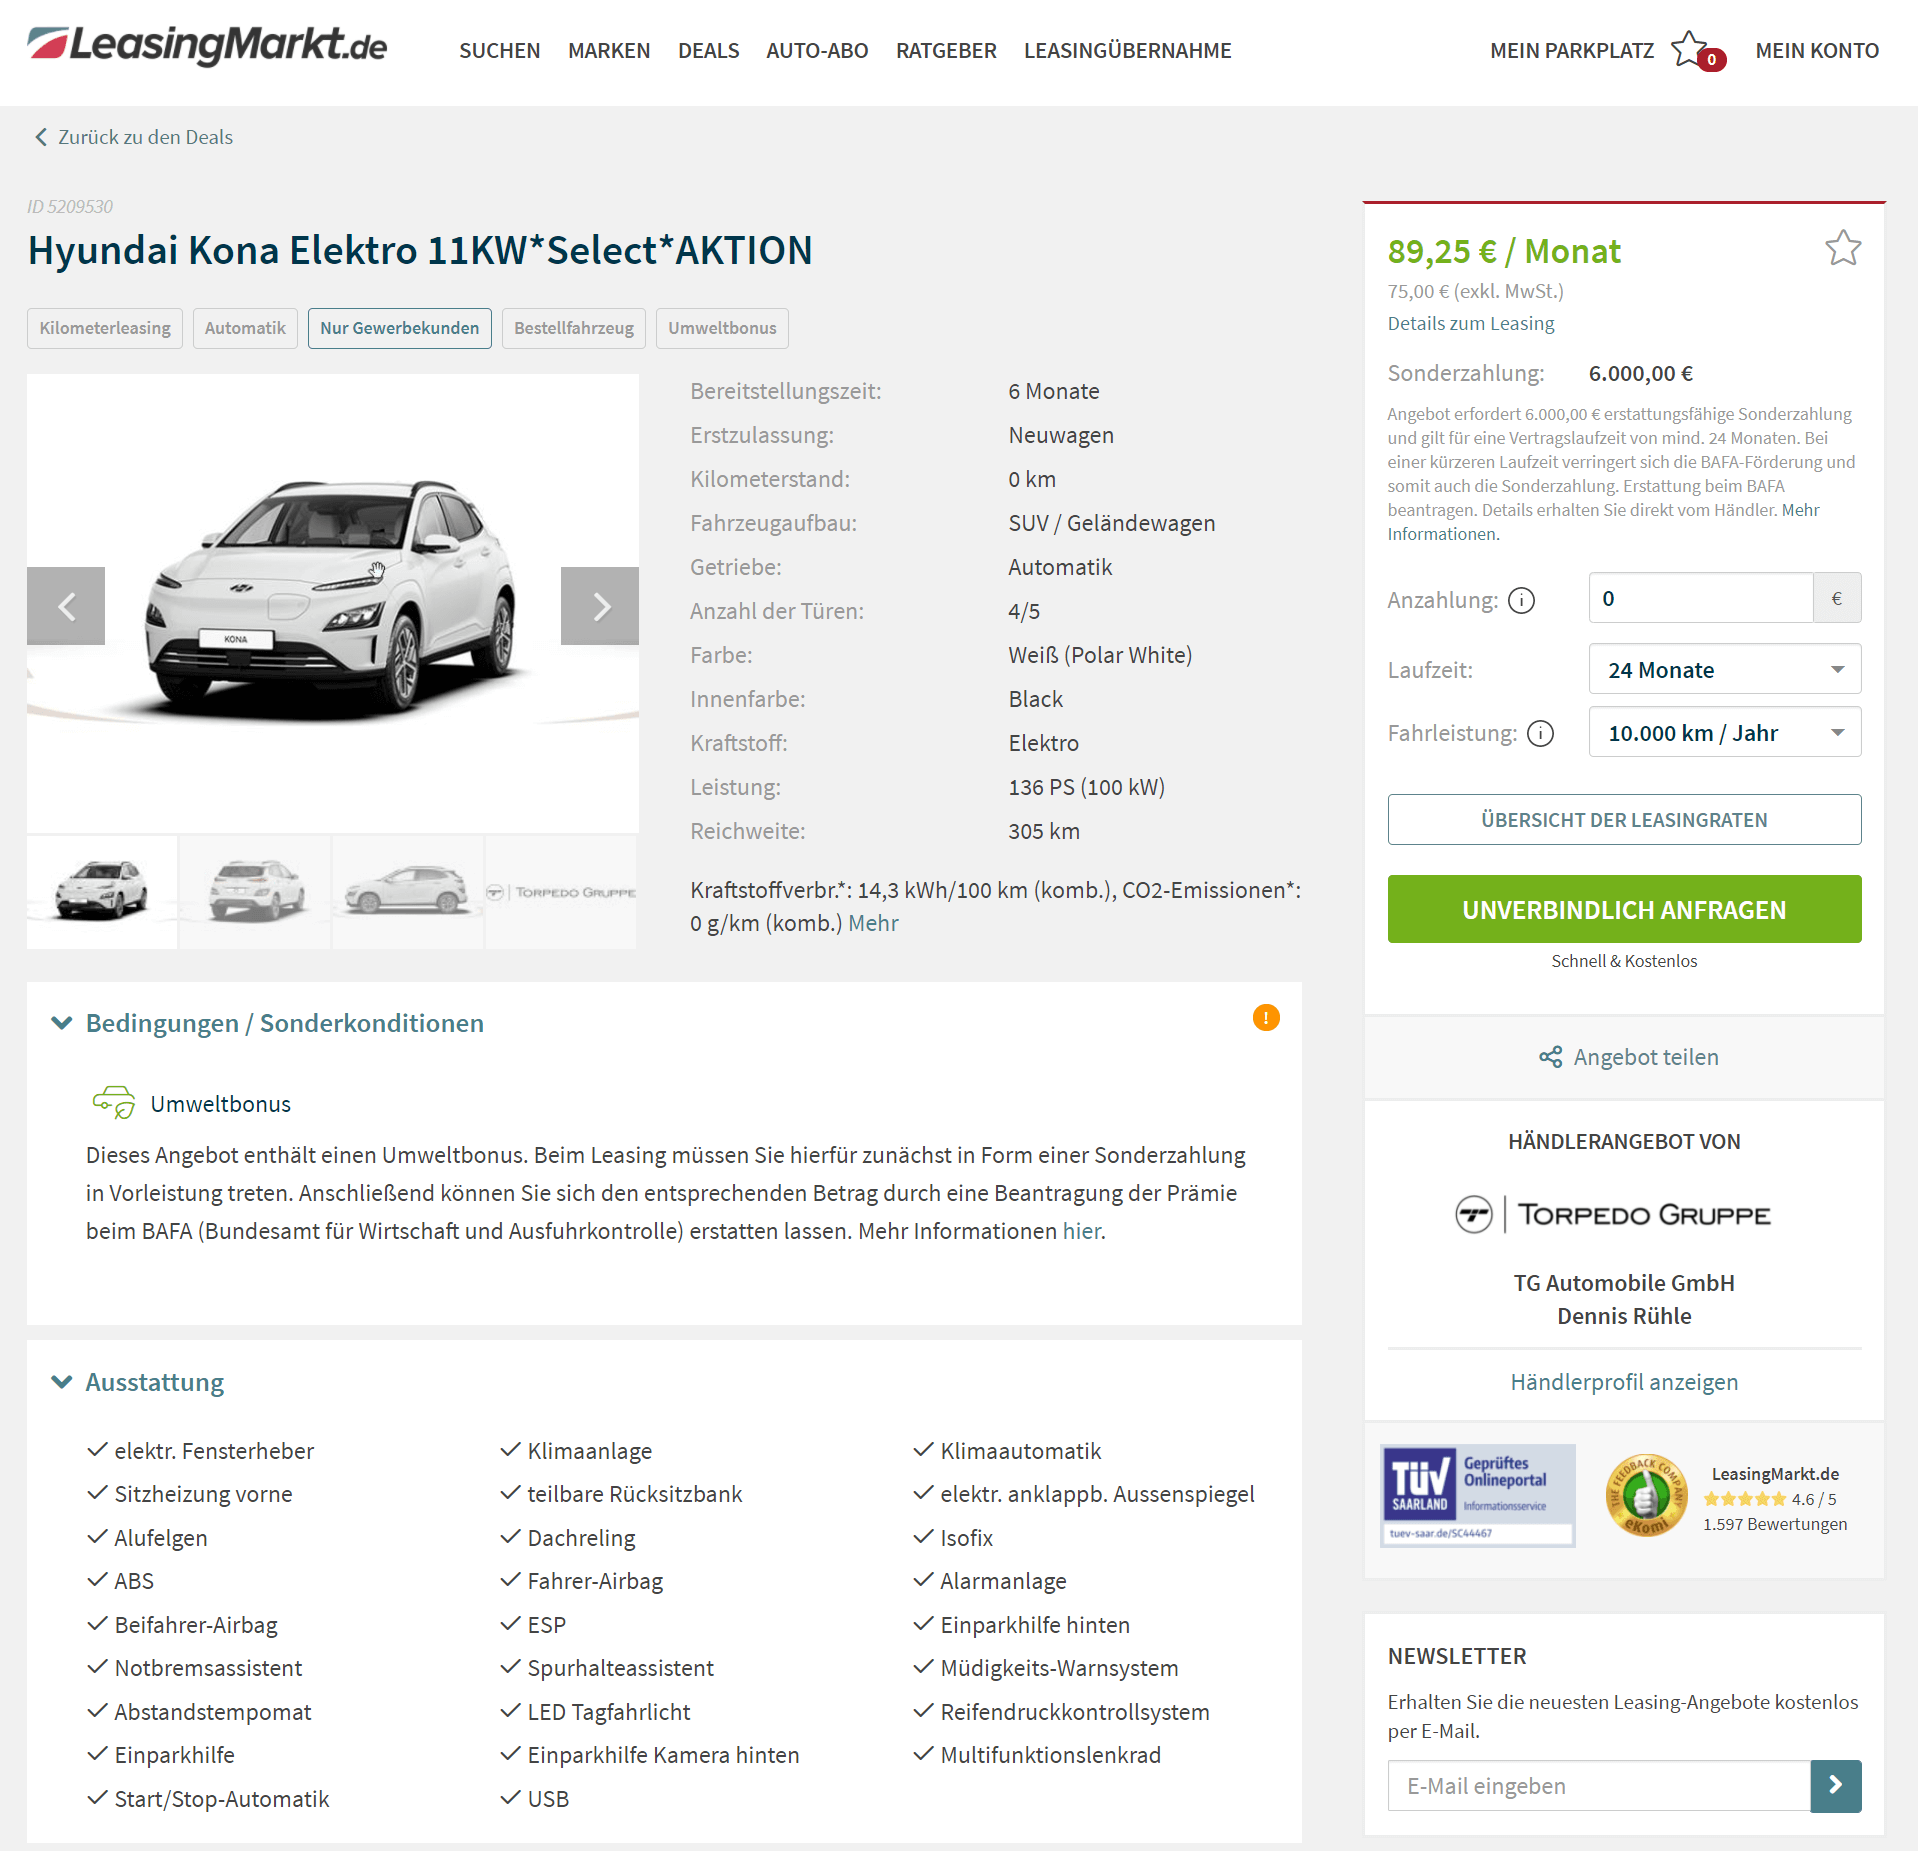Open the Fahrleistung 10.000 km dropdown
The width and height of the screenshot is (1918, 1851).
pyautogui.click(x=1724, y=733)
